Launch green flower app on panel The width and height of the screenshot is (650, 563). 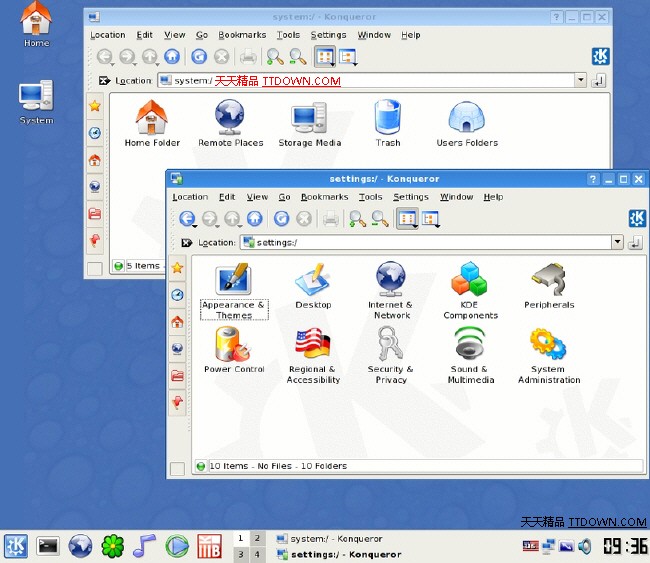[x=113, y=546]
